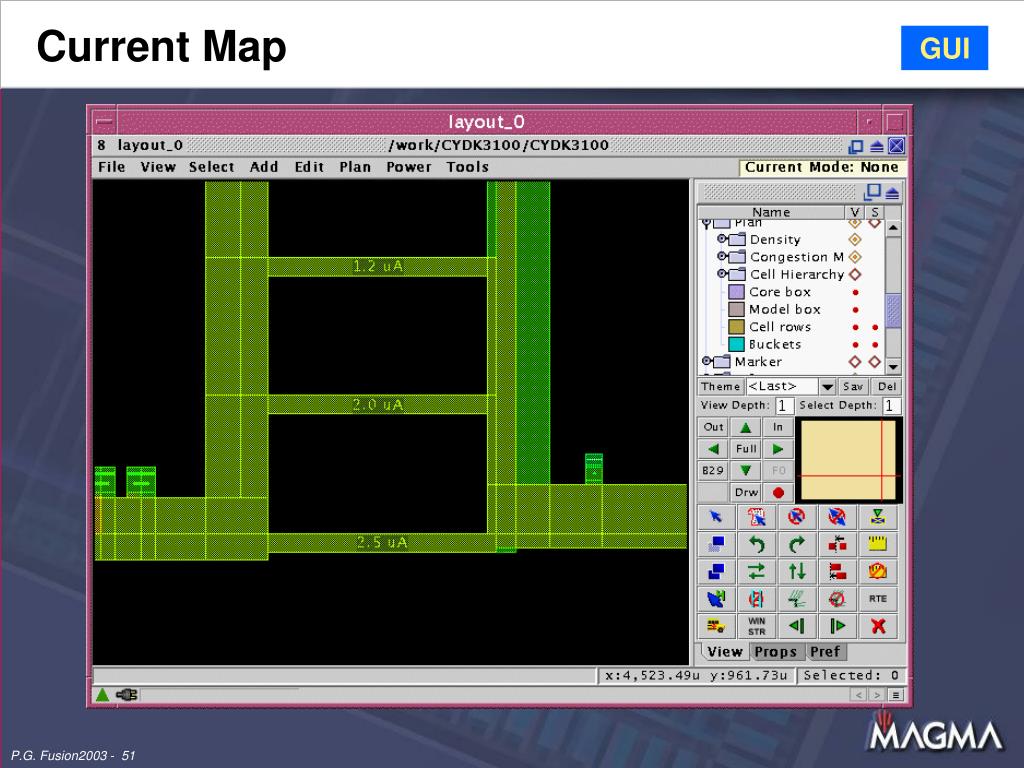Toggle visibility diamond for Cell Hierarchy
Screen dimensions: 1024x768
coord(855,274)
